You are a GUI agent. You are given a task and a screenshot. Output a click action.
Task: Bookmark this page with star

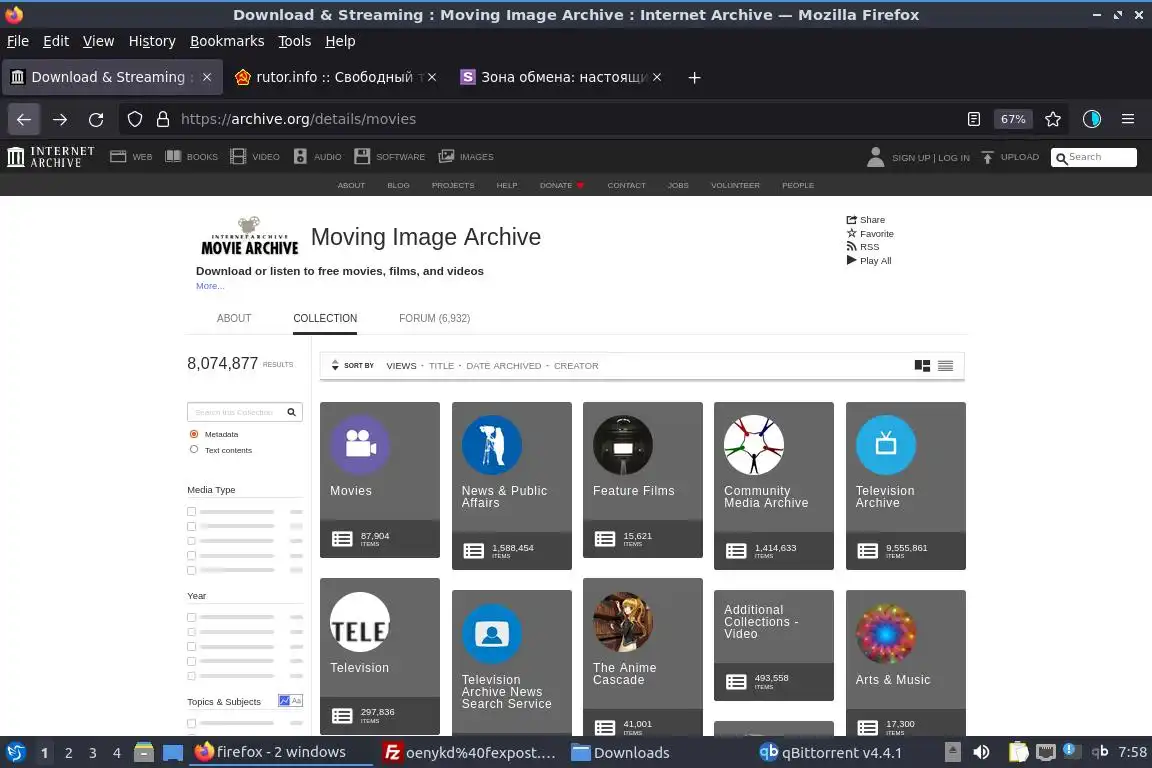click(1053, 119)
